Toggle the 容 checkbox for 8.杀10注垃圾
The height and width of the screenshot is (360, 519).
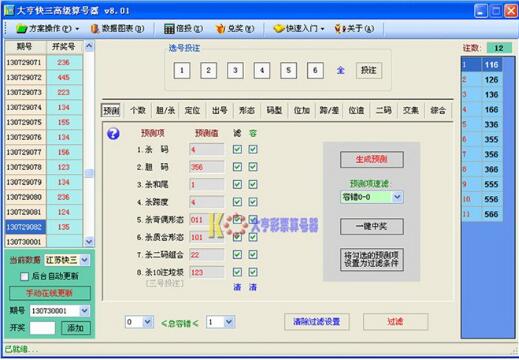[253, 272]
